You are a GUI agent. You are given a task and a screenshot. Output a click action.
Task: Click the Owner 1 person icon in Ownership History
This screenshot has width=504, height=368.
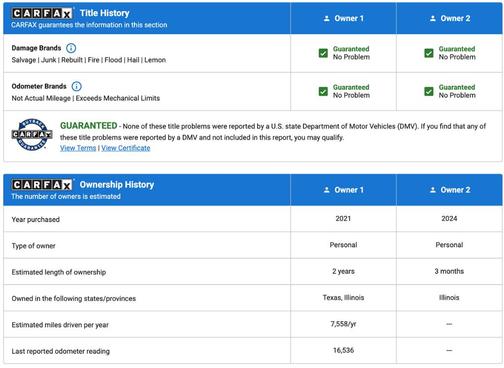click(327, 190)
